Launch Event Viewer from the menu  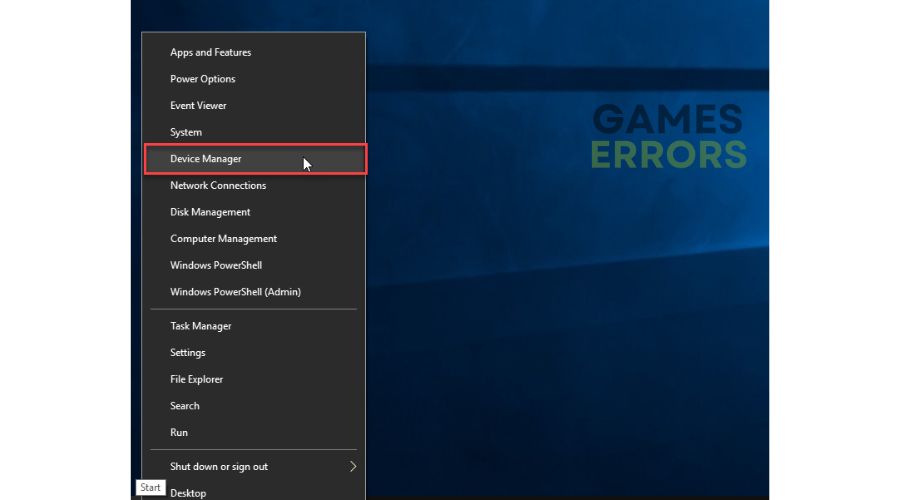point(198,106)
